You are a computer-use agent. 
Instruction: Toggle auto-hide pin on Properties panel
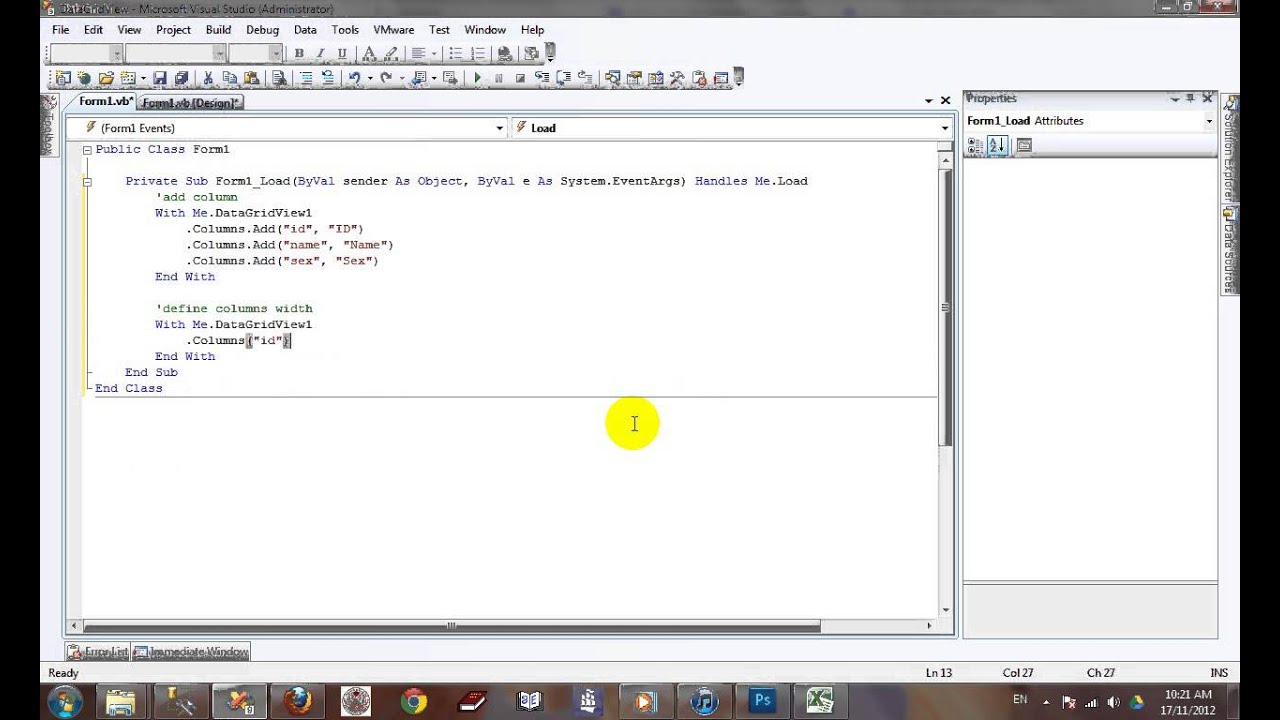click(1191, 98)
